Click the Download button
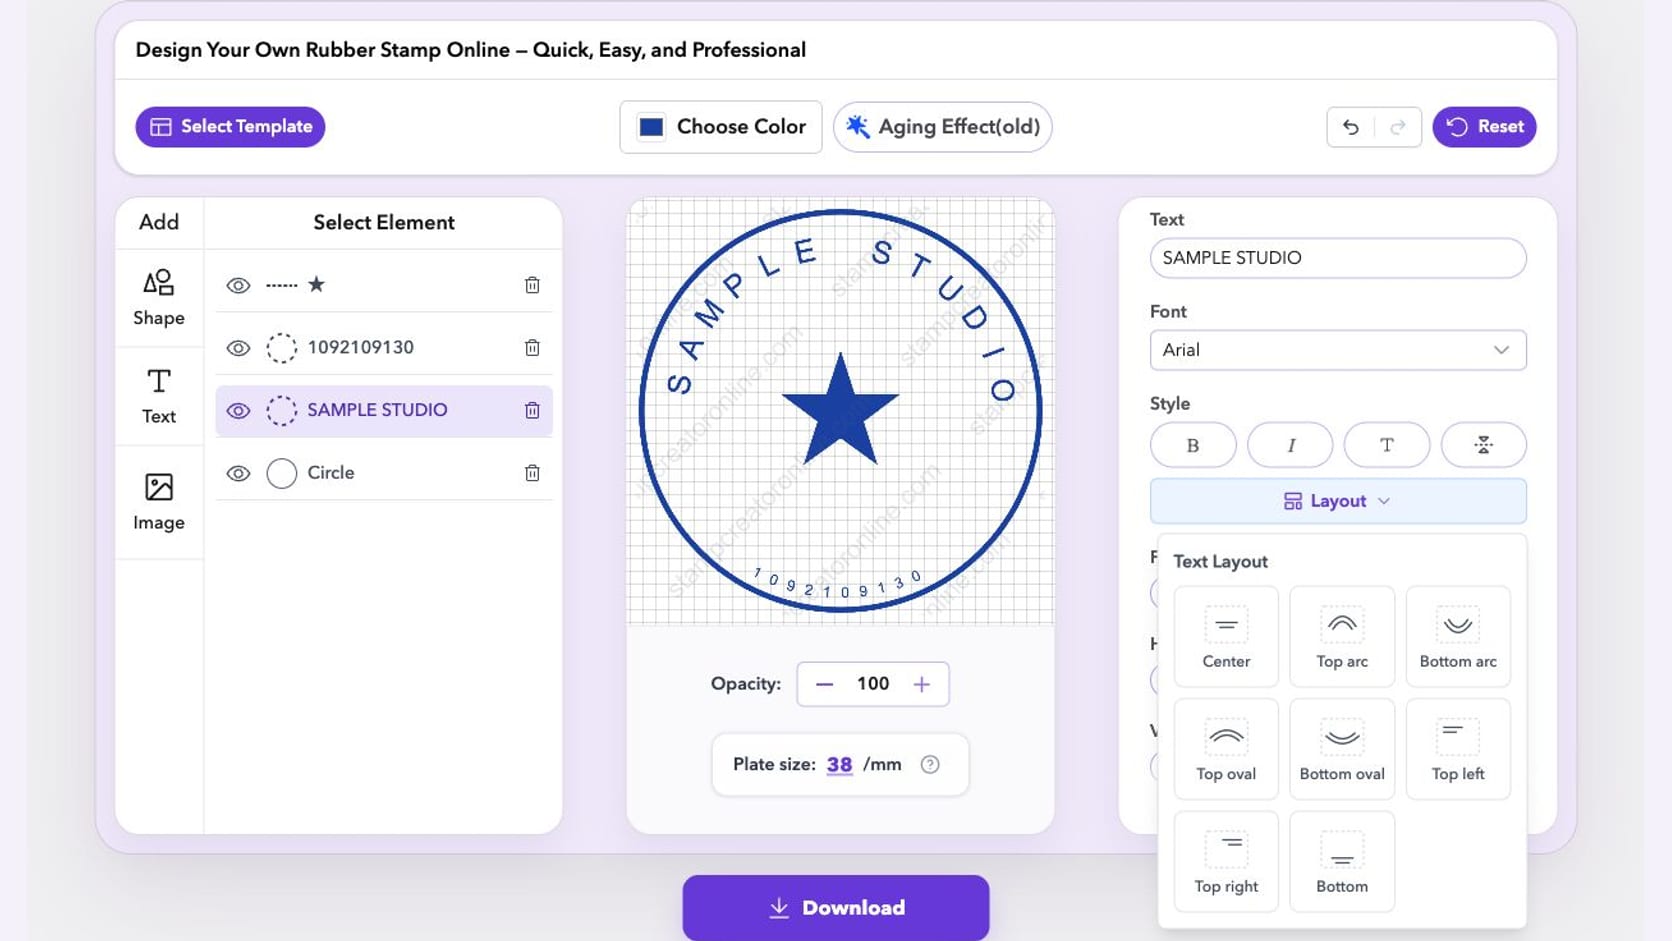This screenshot has width=1672, height=941. point(836,907)
